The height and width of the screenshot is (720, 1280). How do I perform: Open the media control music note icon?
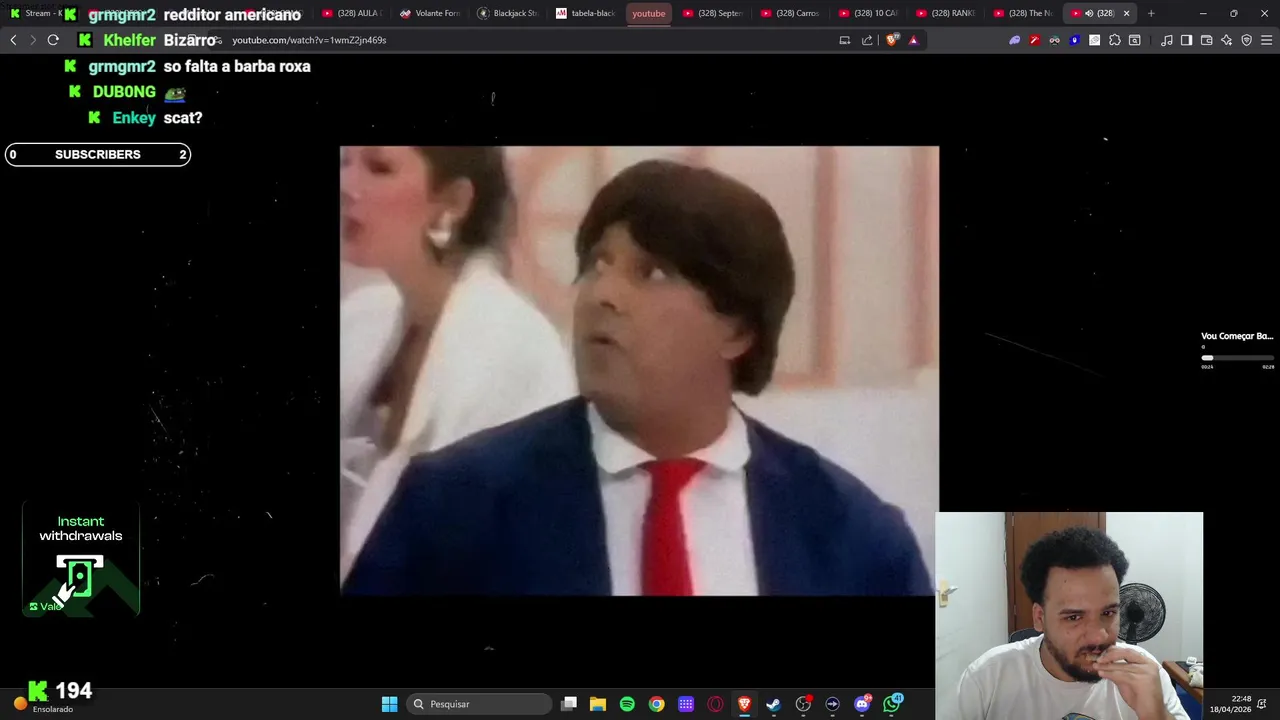1167,40
